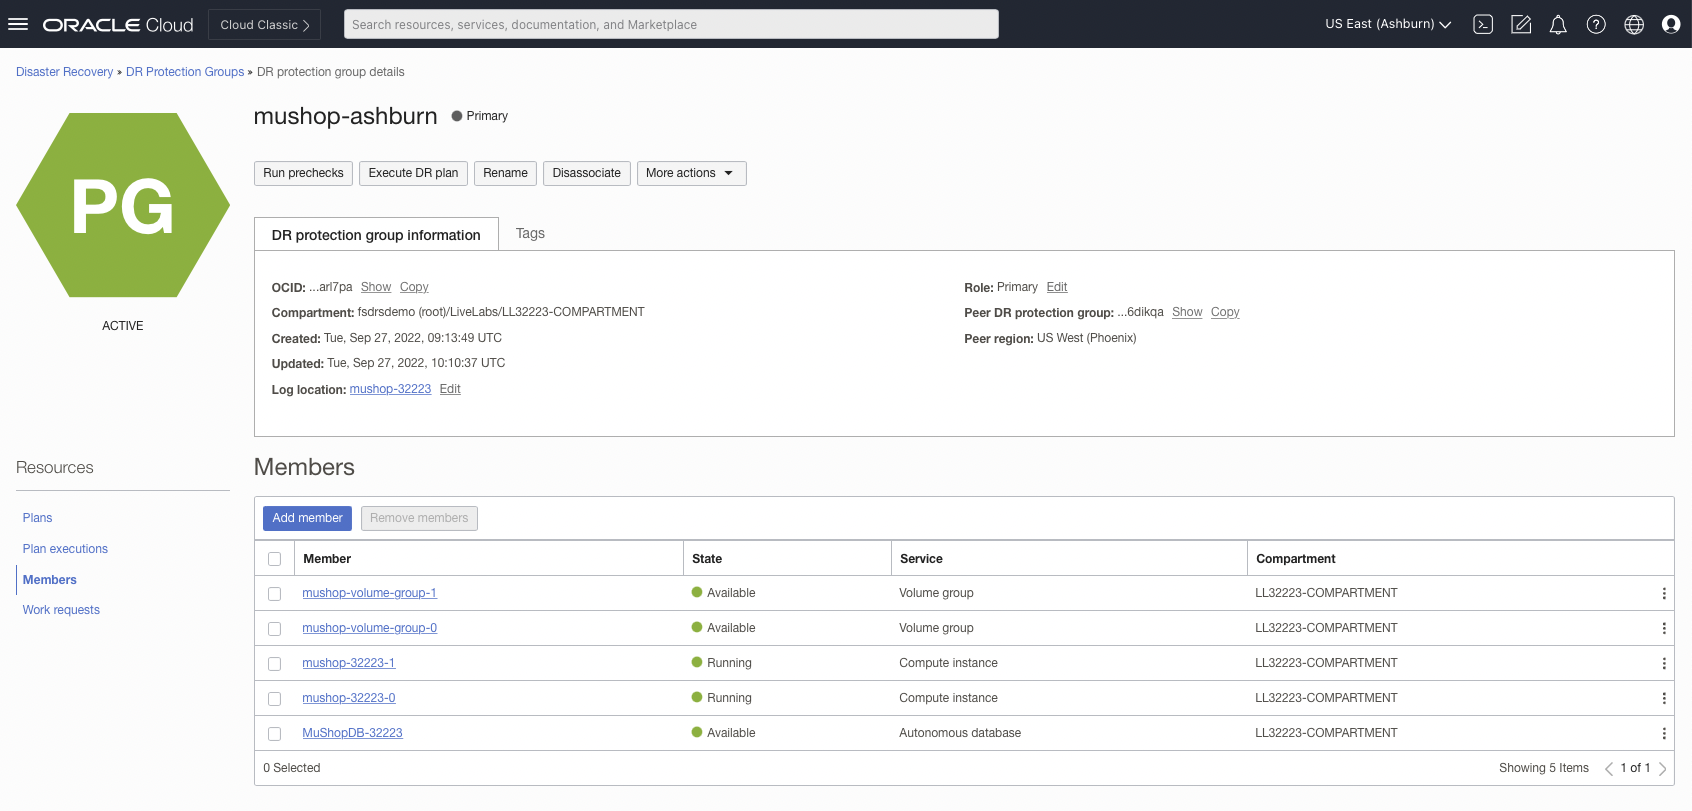
Task: Open the user profile avatar
Action: tap(1671, 24)
